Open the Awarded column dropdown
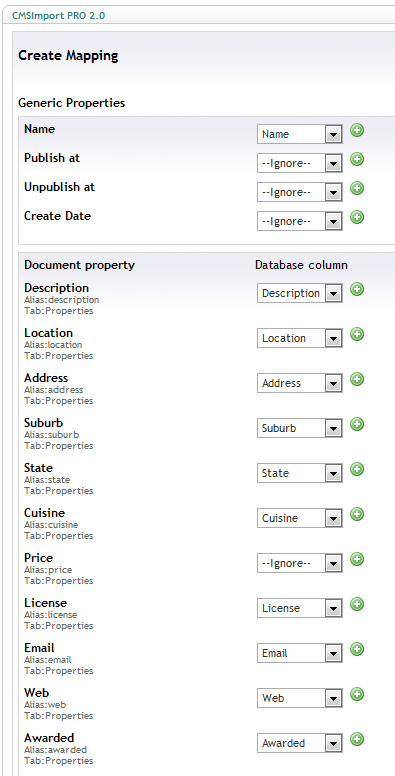The height and width of the screenshot is (776, 395). click(299, 743)
